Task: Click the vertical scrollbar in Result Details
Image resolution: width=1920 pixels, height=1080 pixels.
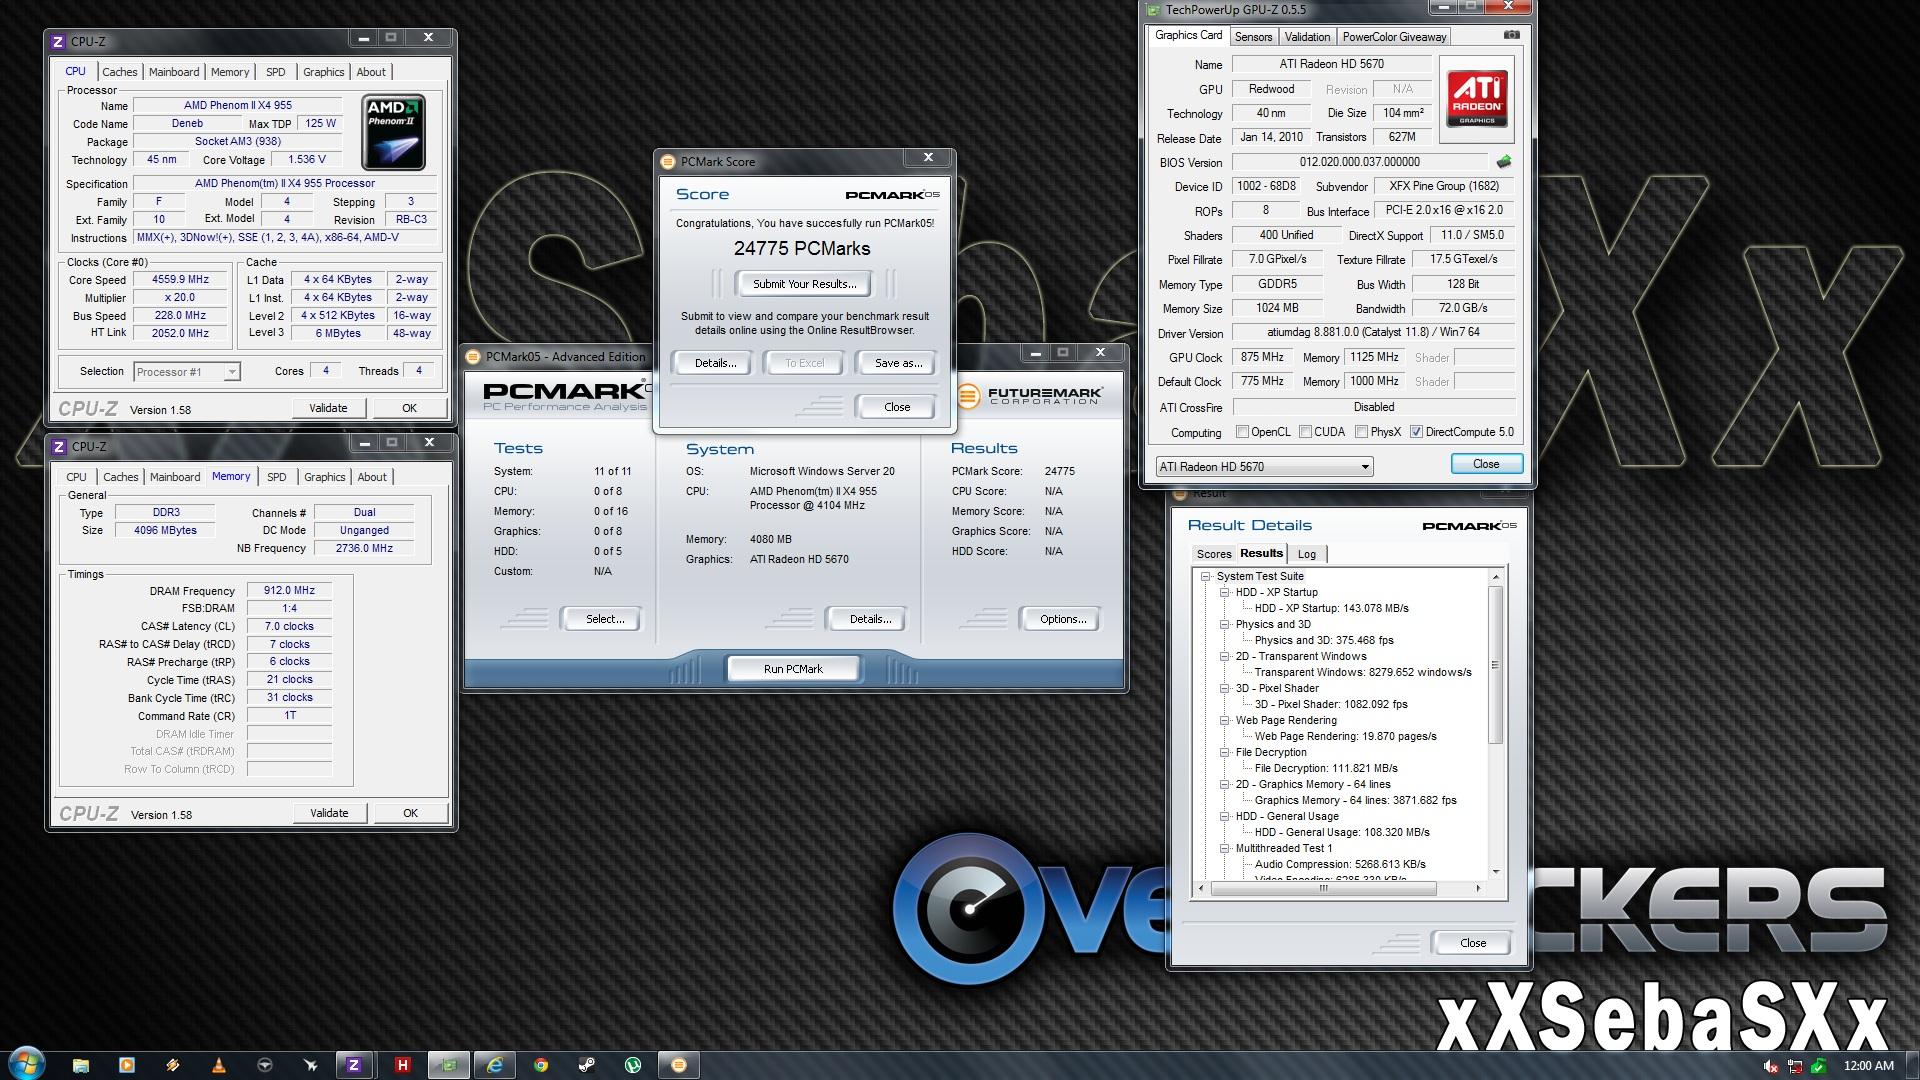Action: pos(1496,665)
